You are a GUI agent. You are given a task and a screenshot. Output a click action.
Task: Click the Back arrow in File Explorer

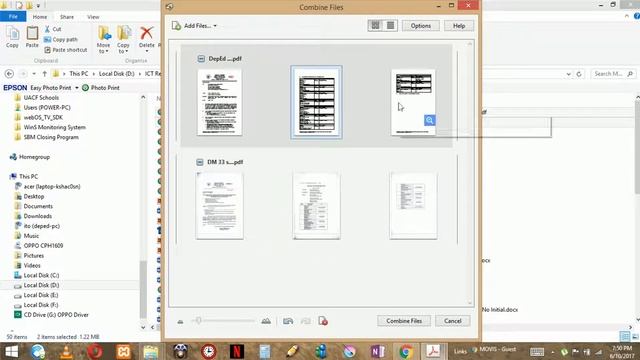pos(9,74)
